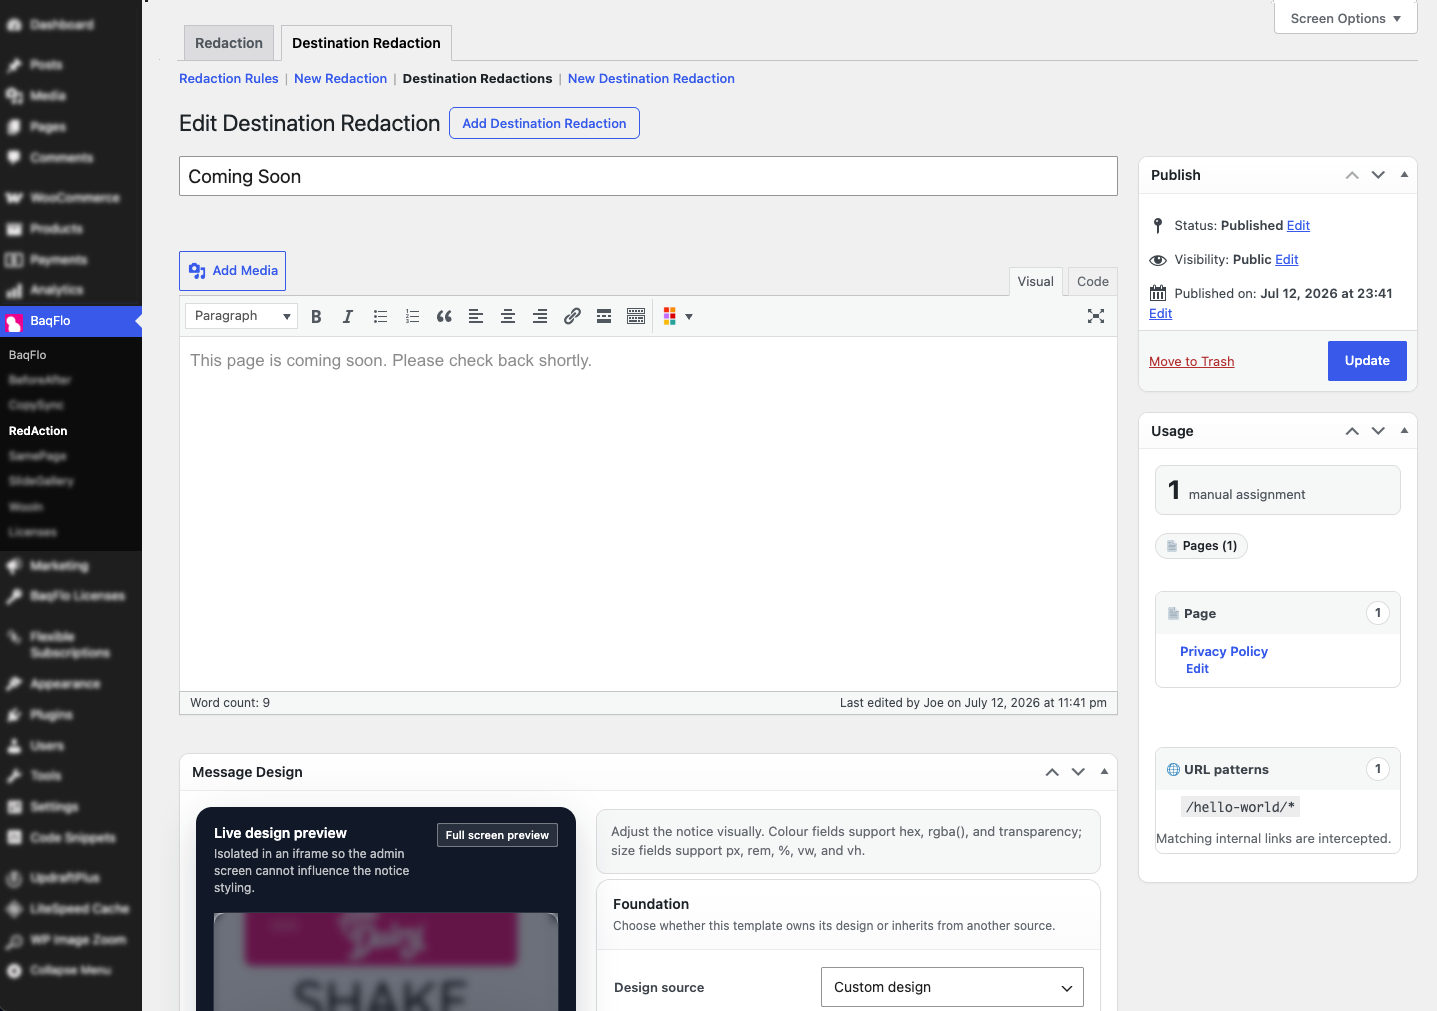Edit the Public visibility setting
Screen dimensions: 1437x1011
click(x=1286, y=260)
